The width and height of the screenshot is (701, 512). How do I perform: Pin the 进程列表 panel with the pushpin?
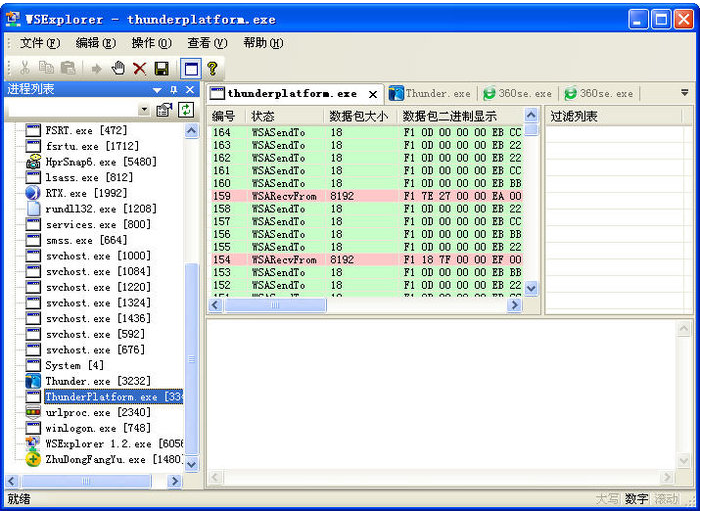[x=173, y=90]
